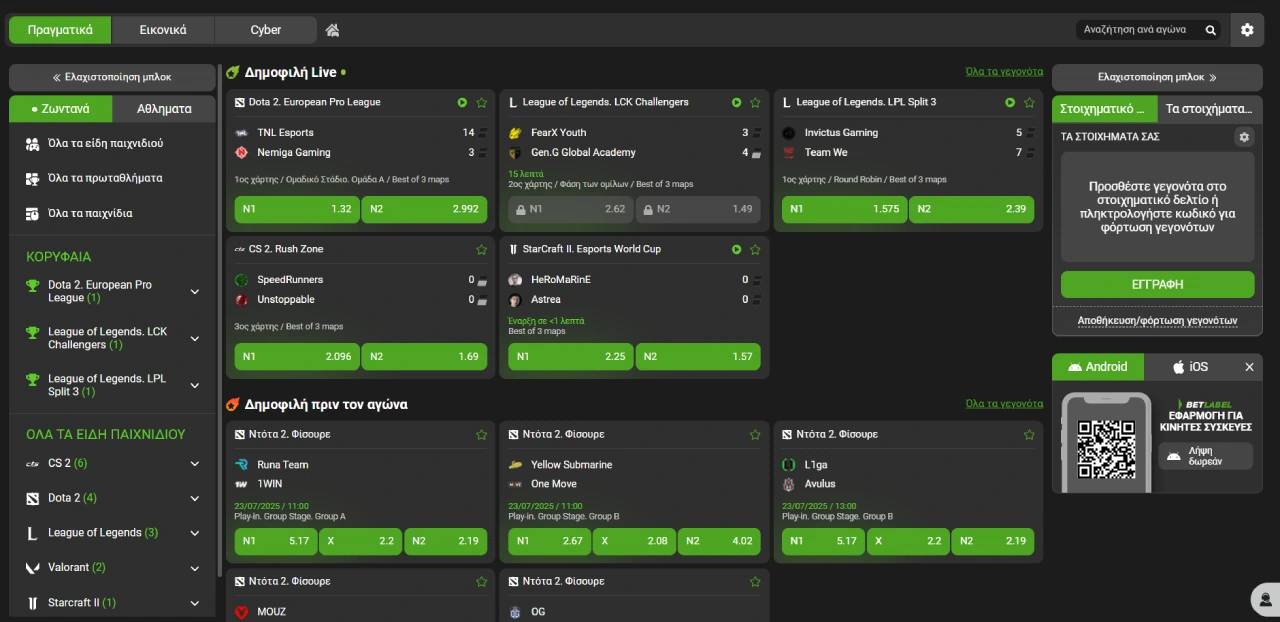
Task: Close the mobile app promo panel
Action: click(1249, 367)
